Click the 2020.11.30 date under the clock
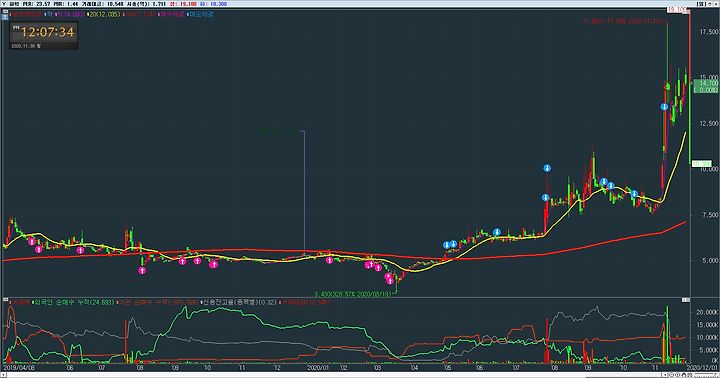This screenshot has width=720, height=378. (x=26, y=46)
